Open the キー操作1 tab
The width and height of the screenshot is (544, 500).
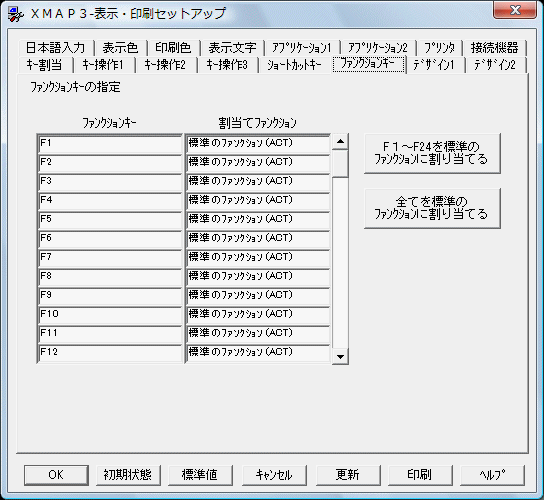[x=103, y=65]
